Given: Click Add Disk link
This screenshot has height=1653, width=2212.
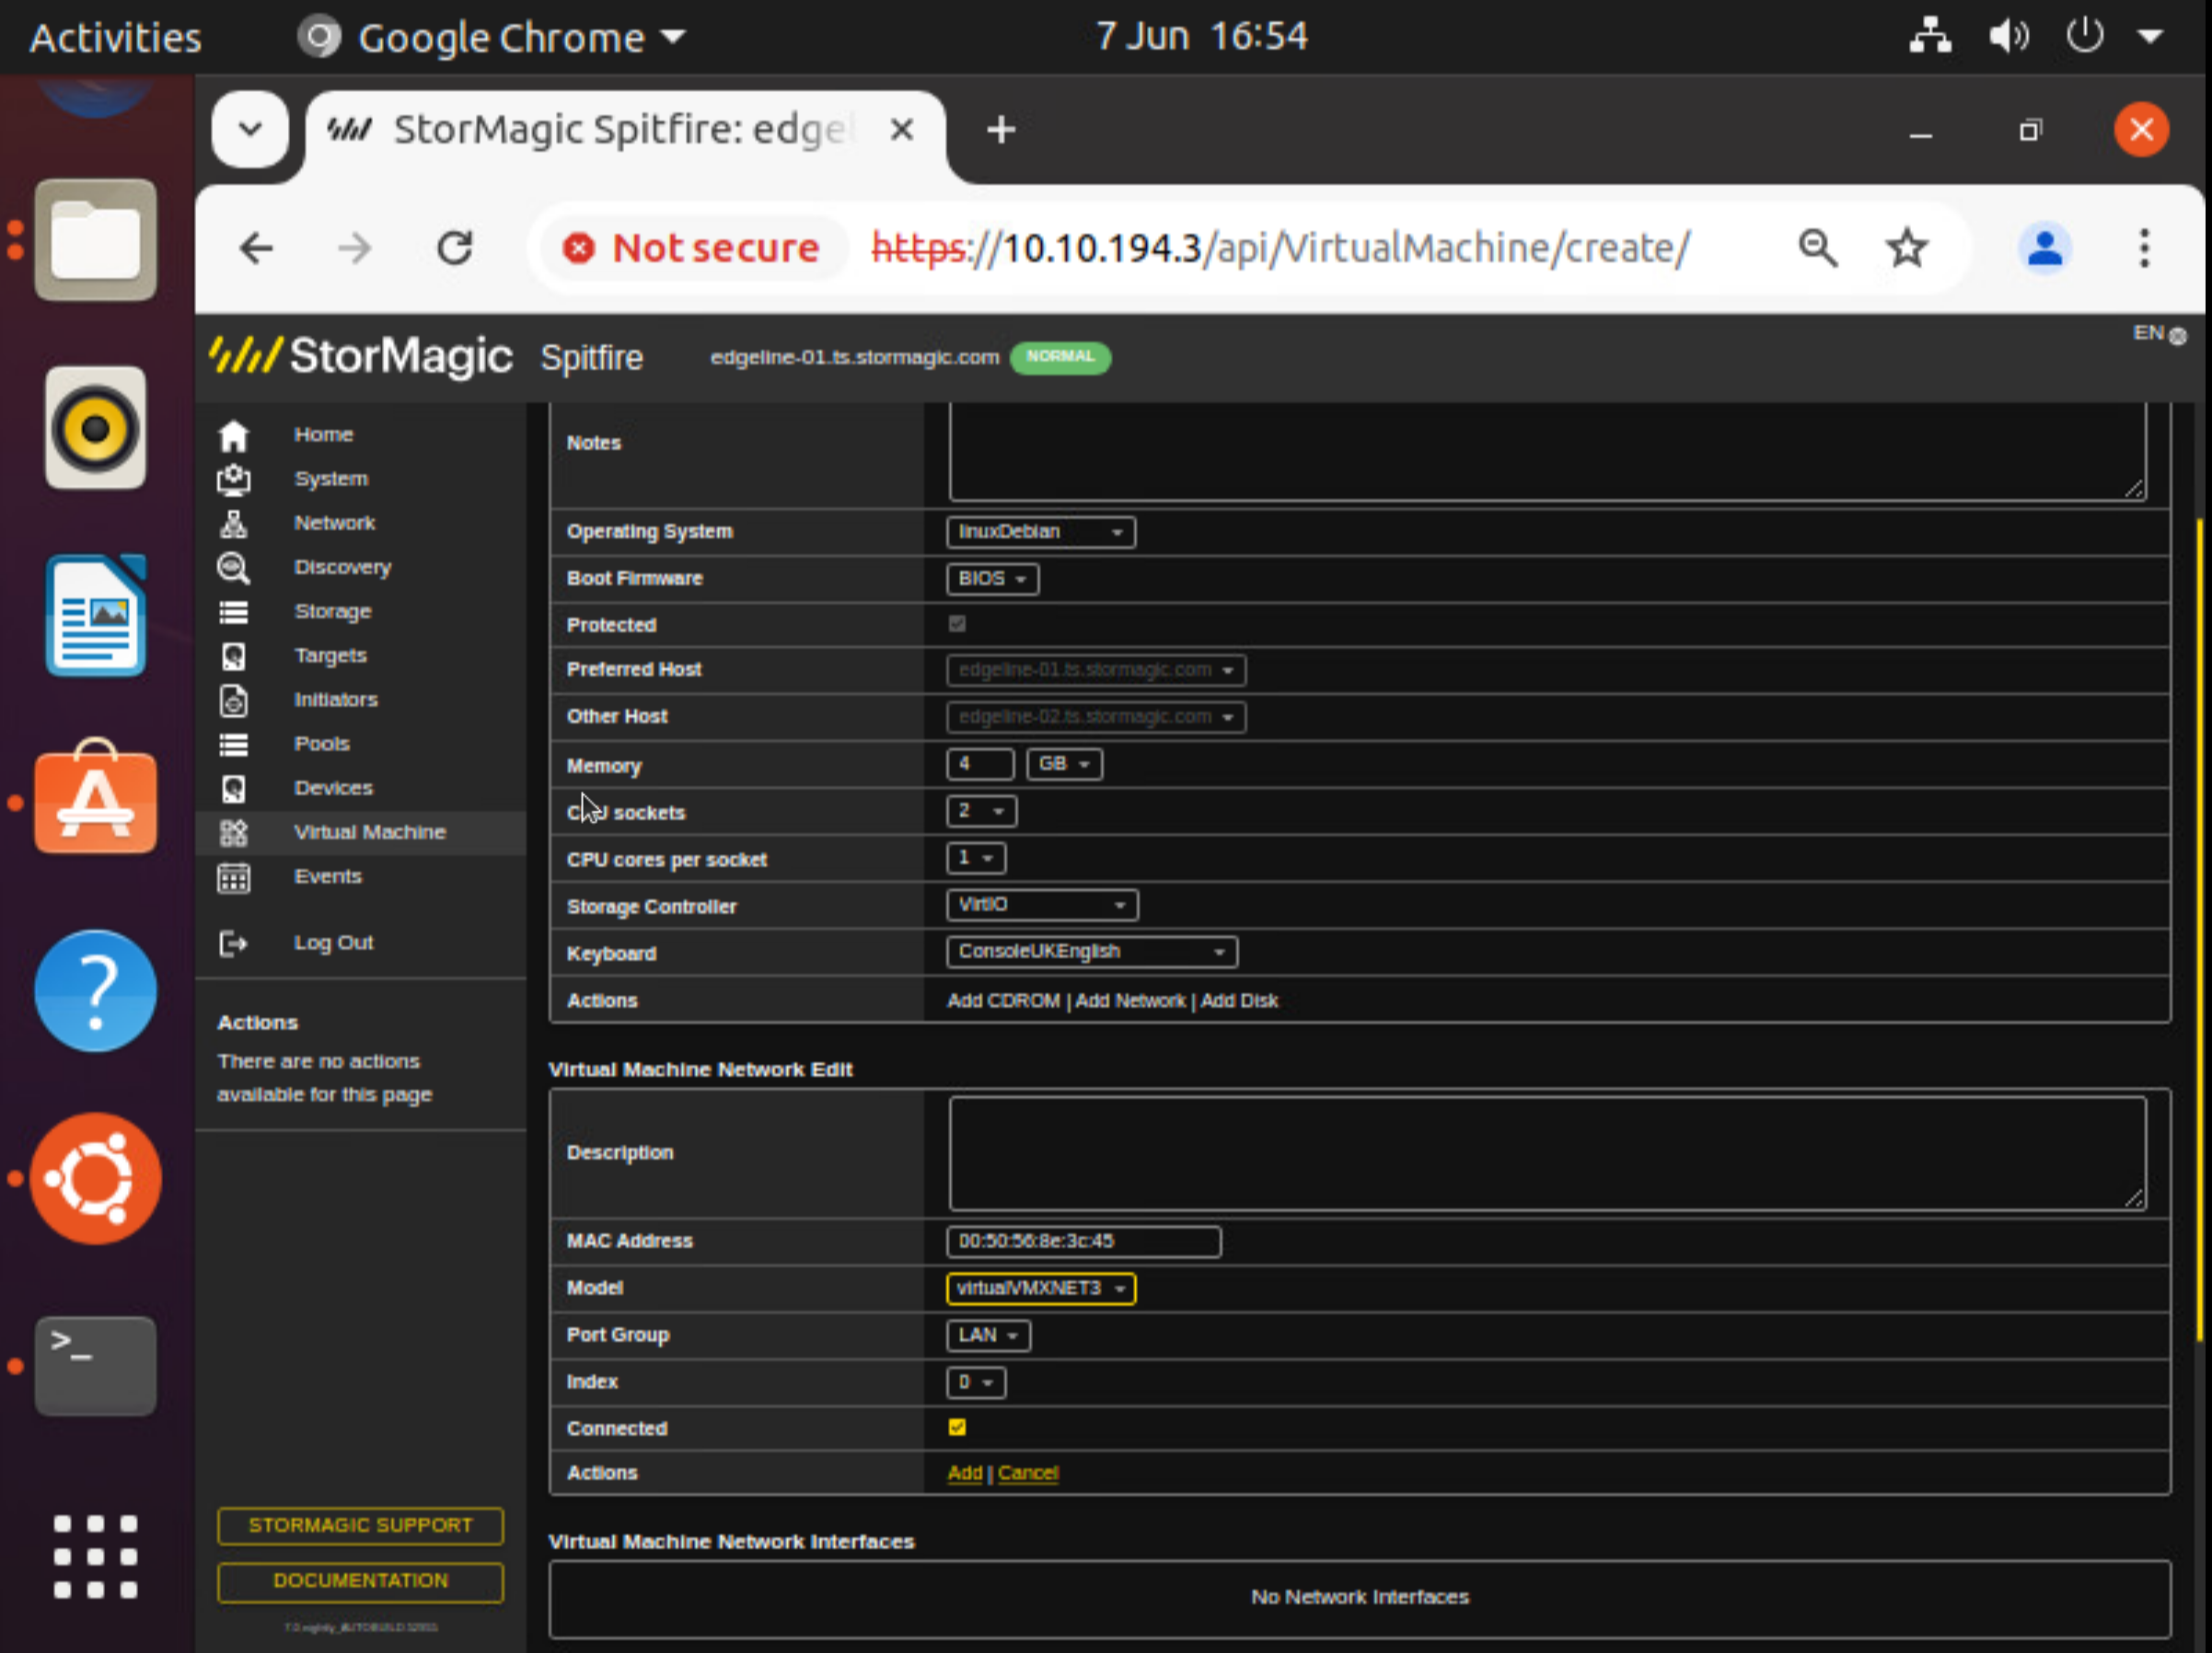Looking at the screenshot, I should click(1239, 1001).
